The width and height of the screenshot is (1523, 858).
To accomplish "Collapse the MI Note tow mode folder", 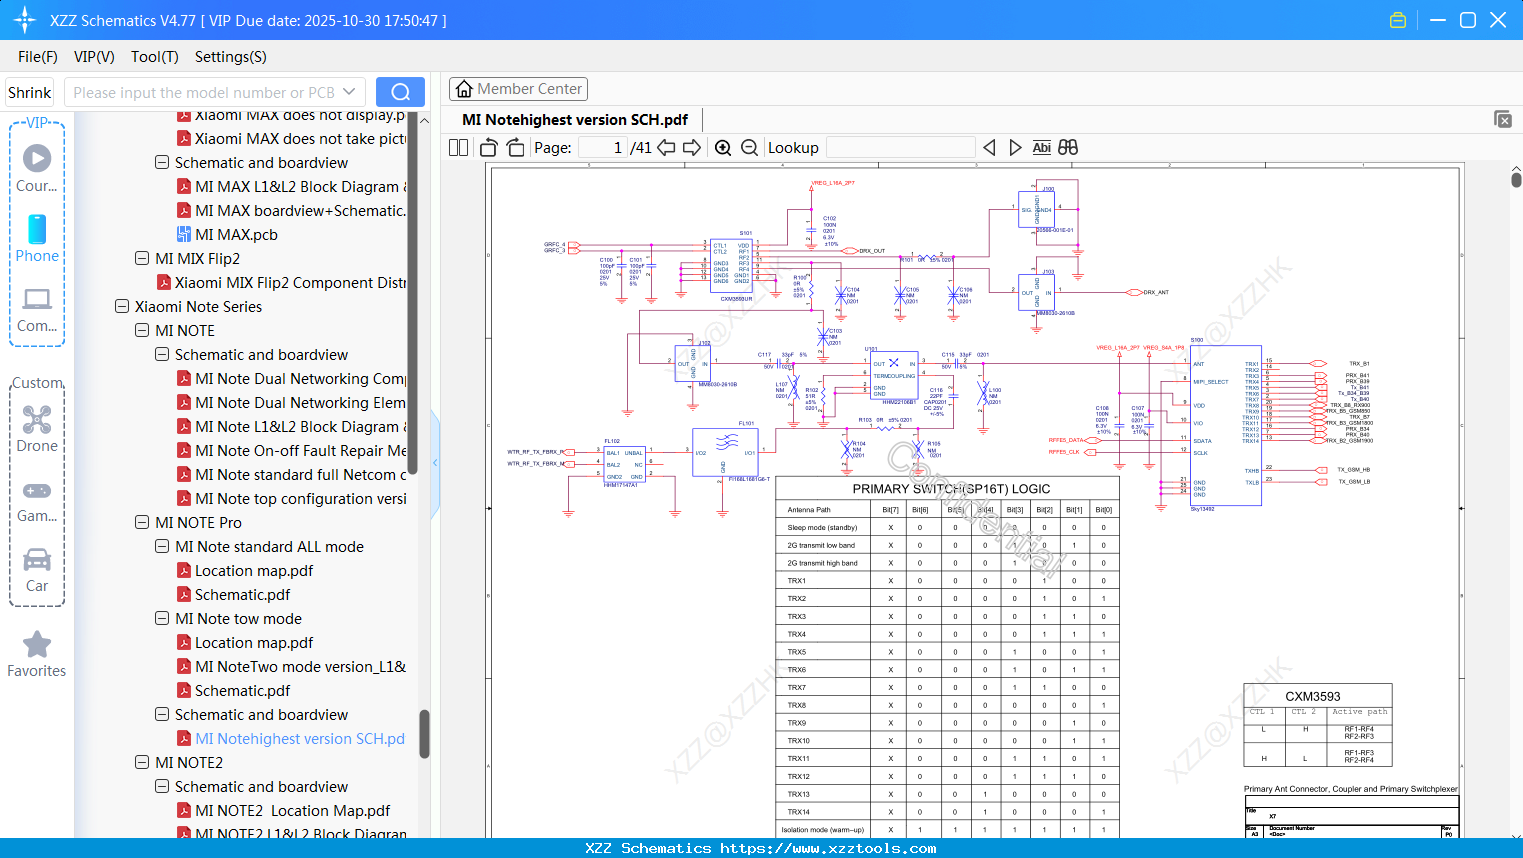I will [162, 619].
